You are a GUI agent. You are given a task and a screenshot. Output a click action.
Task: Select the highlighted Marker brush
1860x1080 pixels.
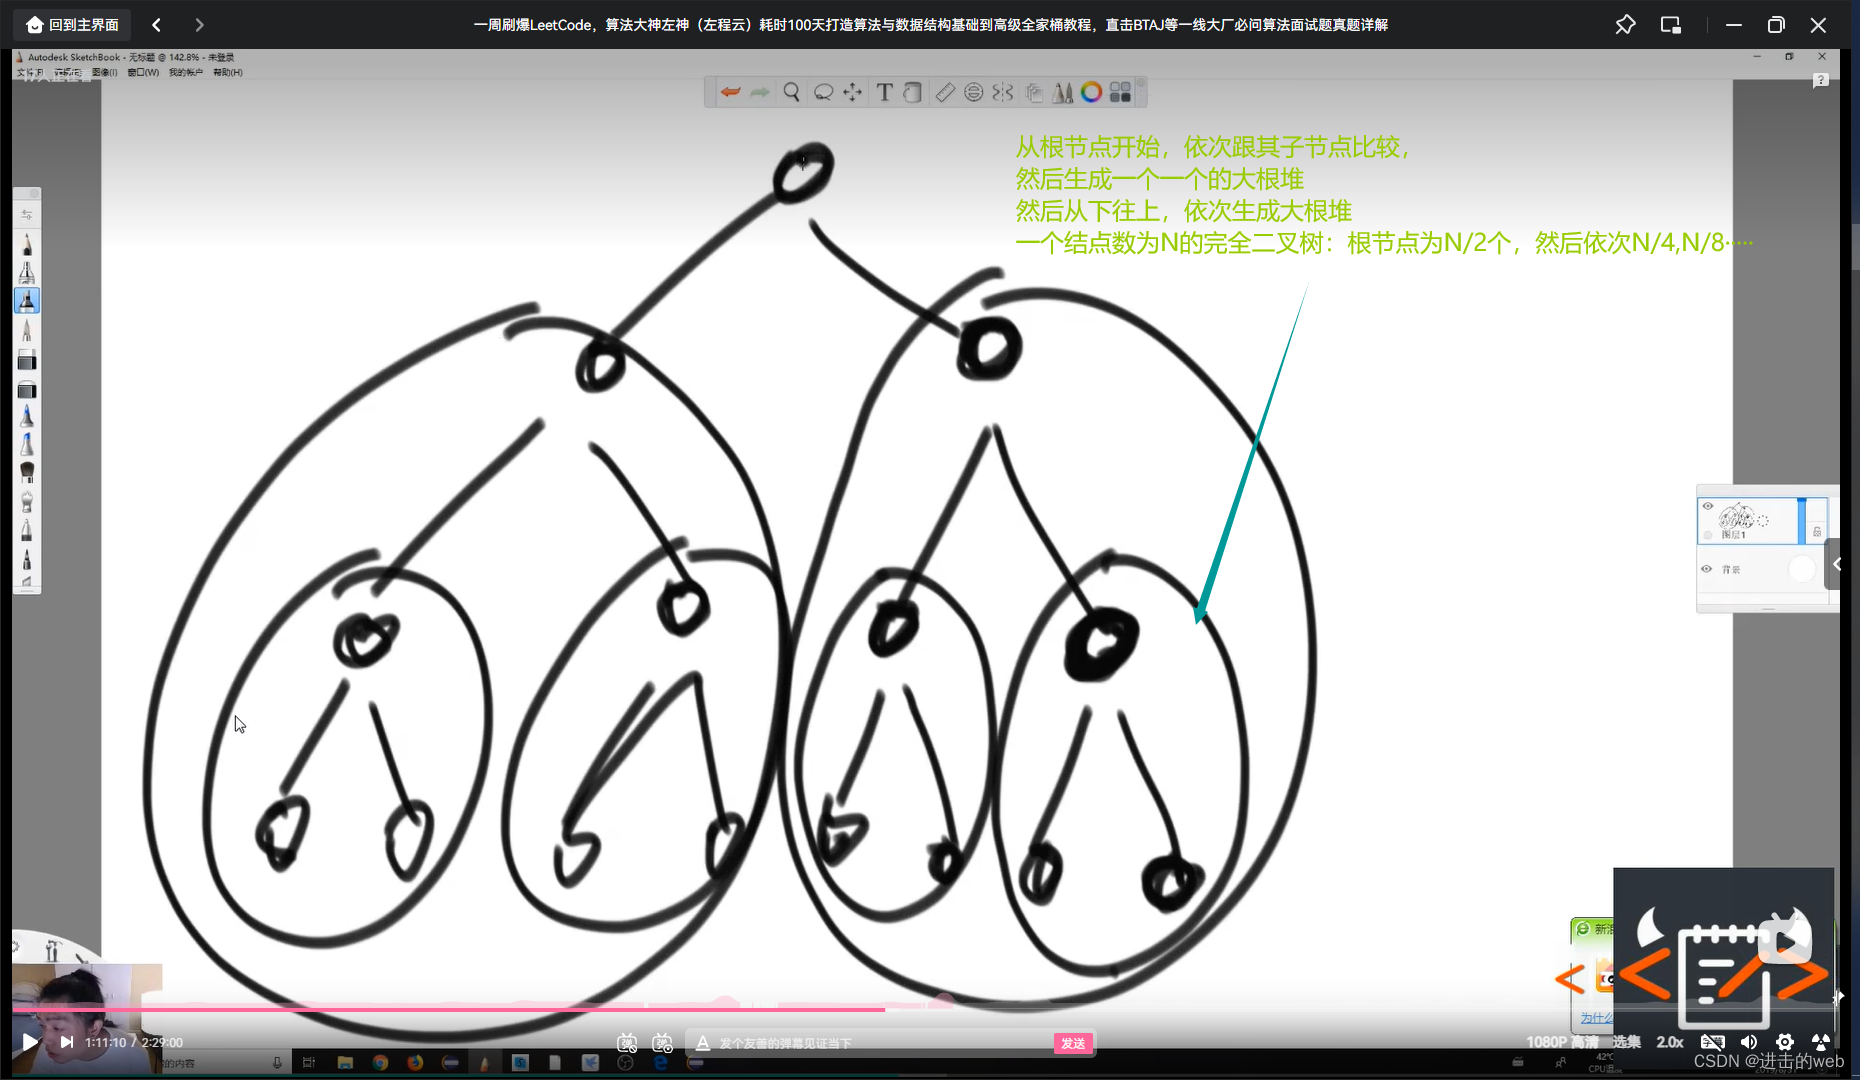click(x=27, y=300)
